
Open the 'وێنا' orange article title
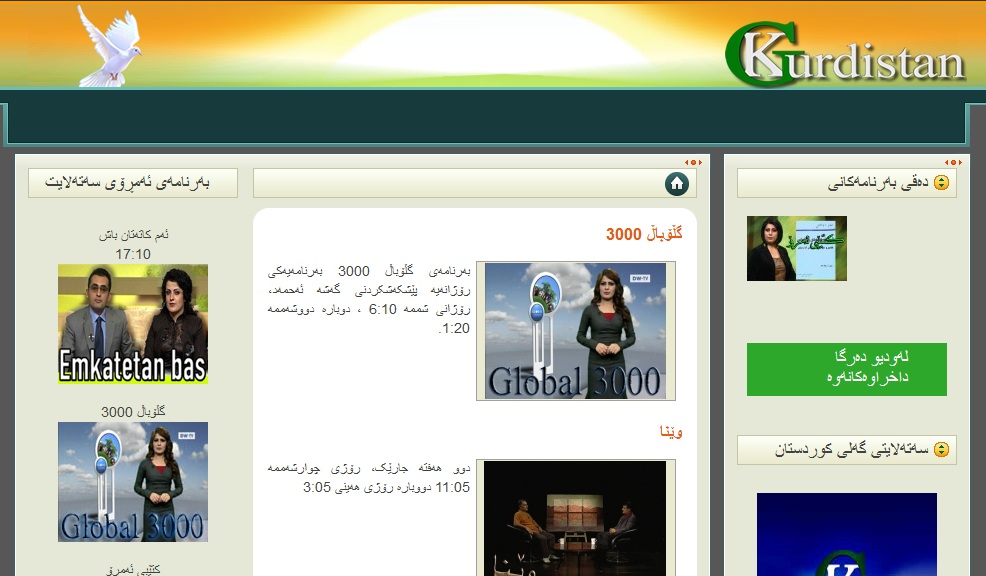click(x=670, y=432)
